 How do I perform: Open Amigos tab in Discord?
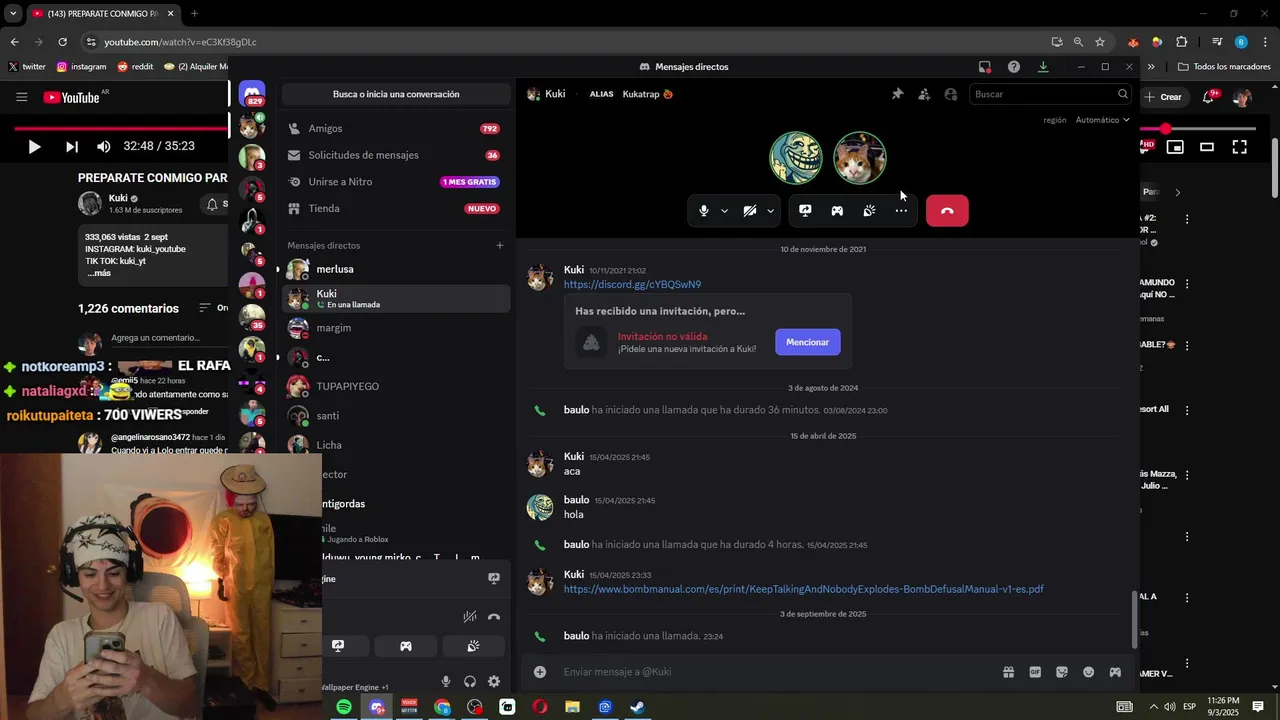[x=396, y=128]
